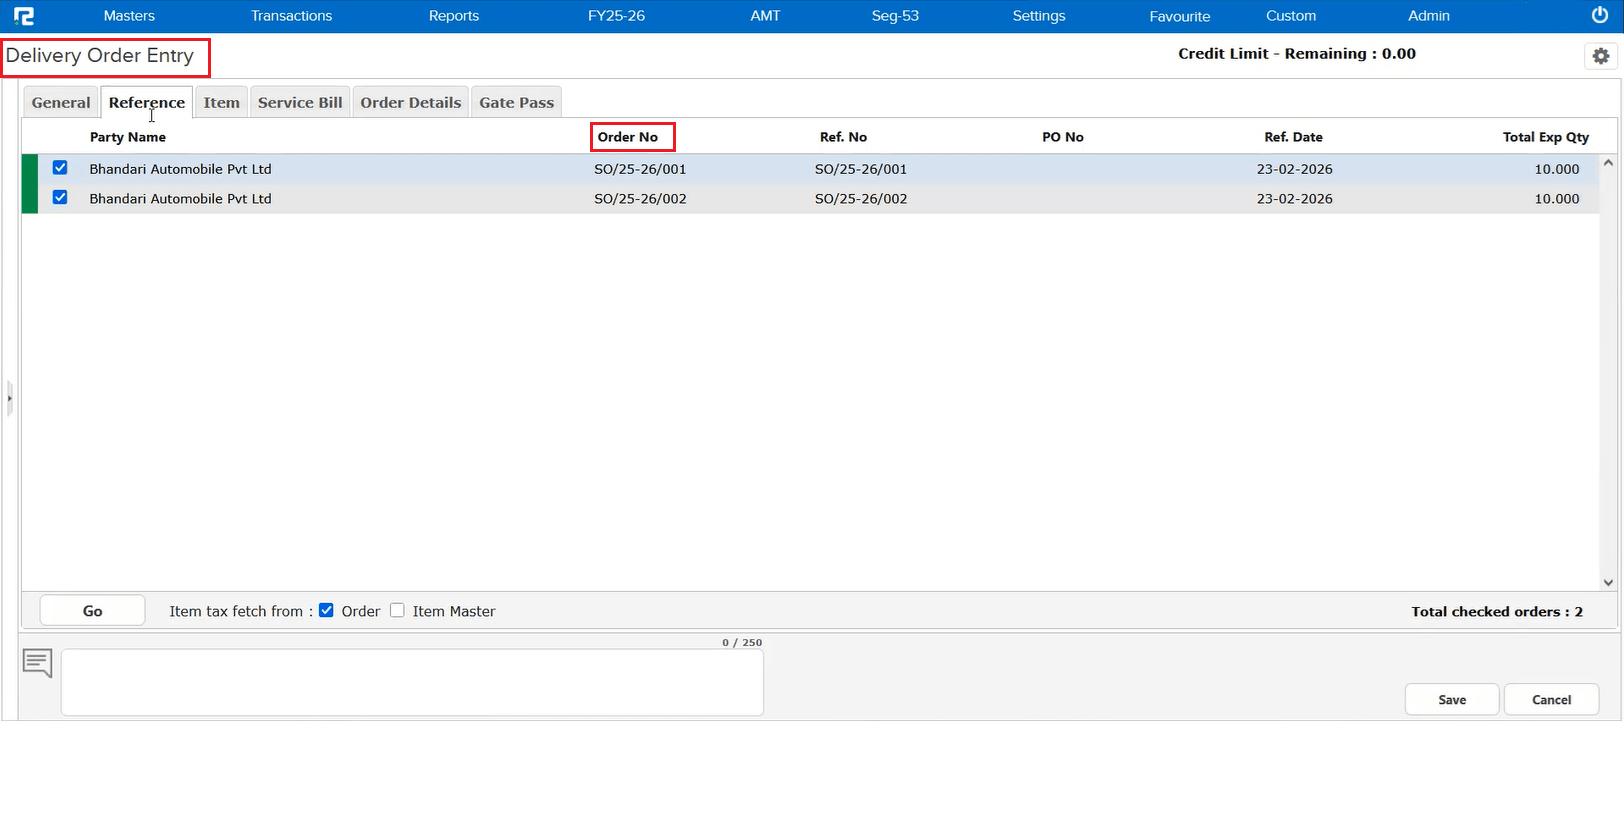This screenshot has width=1624, height=824.
Task: Click the Cancel button
Action: [1551, 700]
